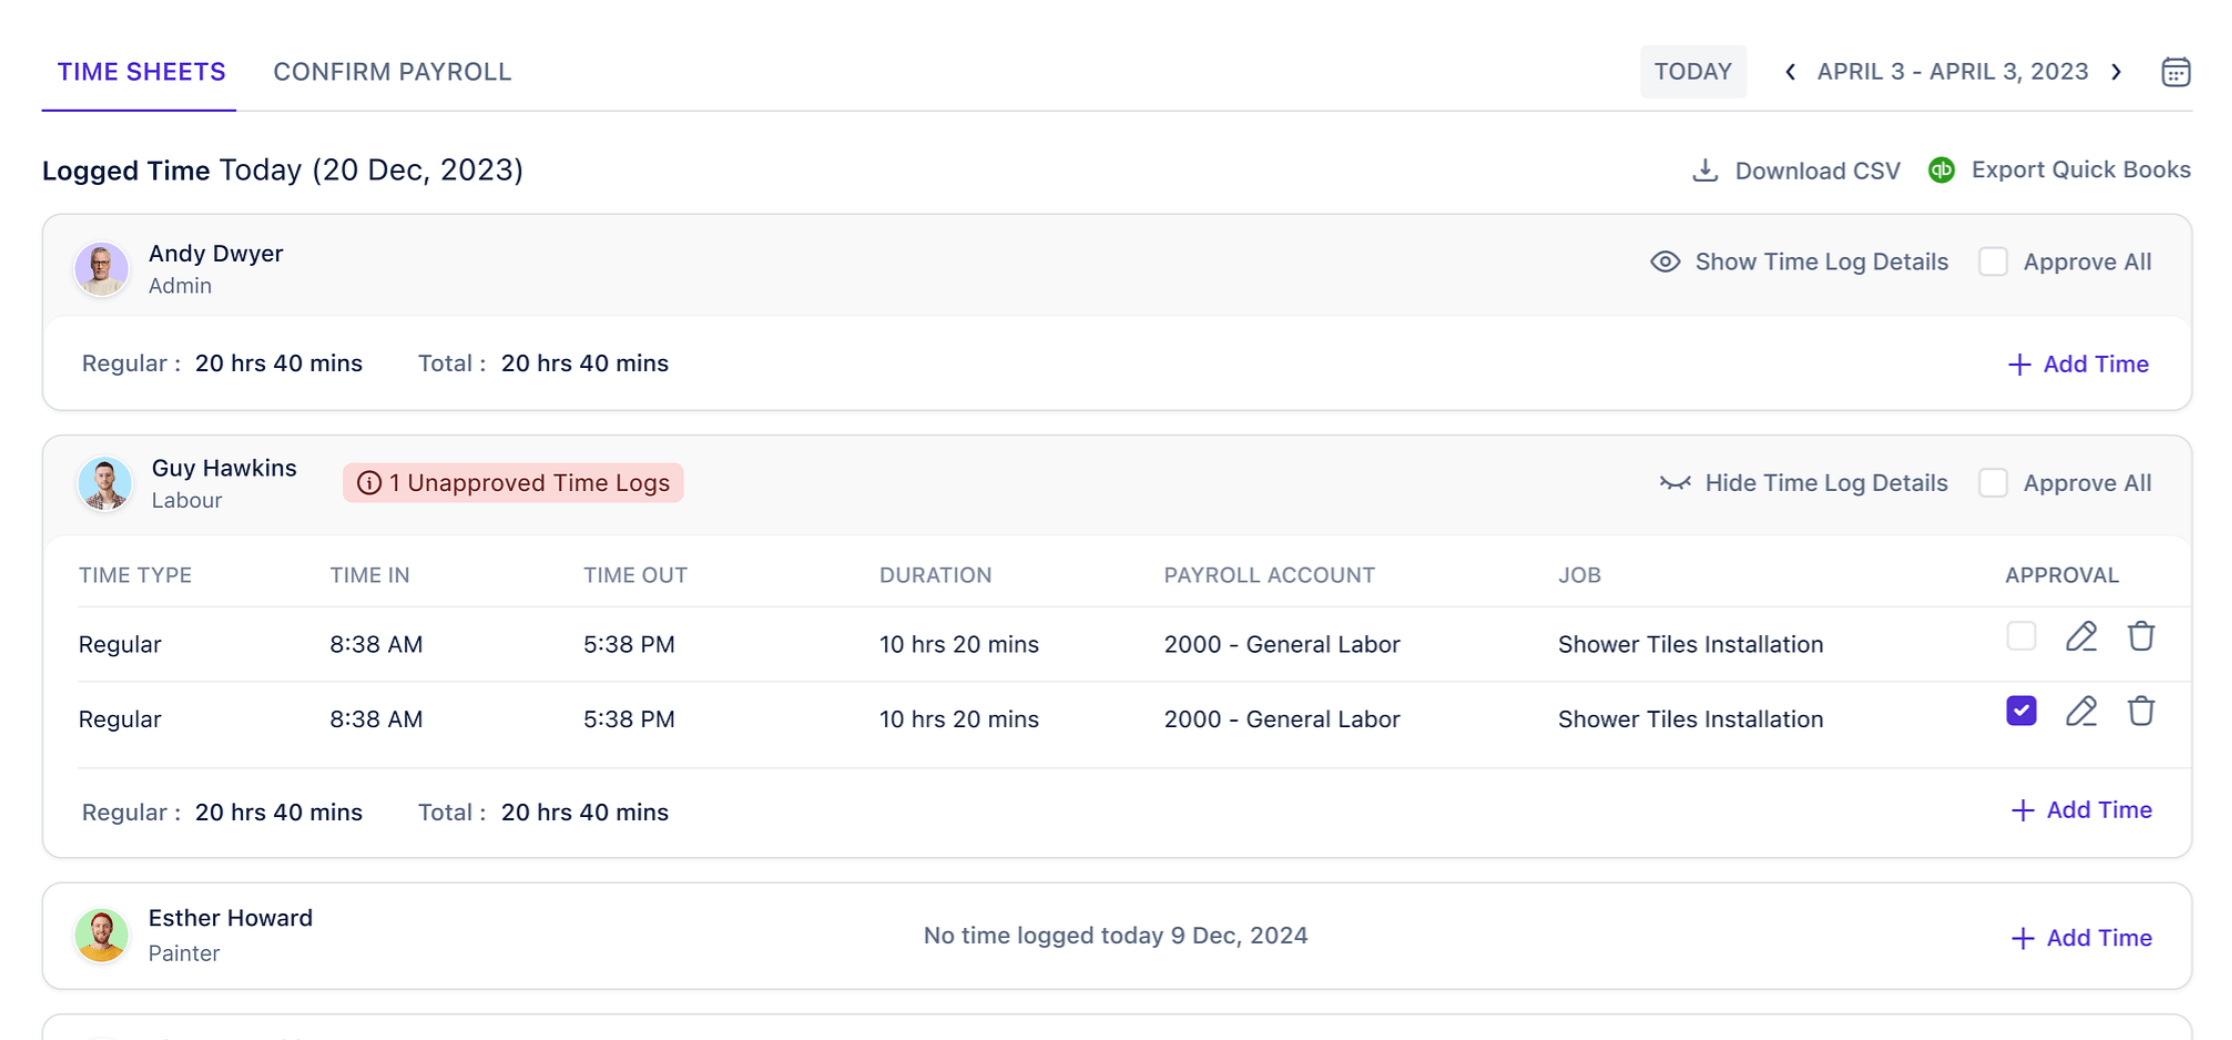Show Time Log Details for Andy Dwyer
The height and width of the screenshot is (1040, 2232).
tap(1799, 262)
